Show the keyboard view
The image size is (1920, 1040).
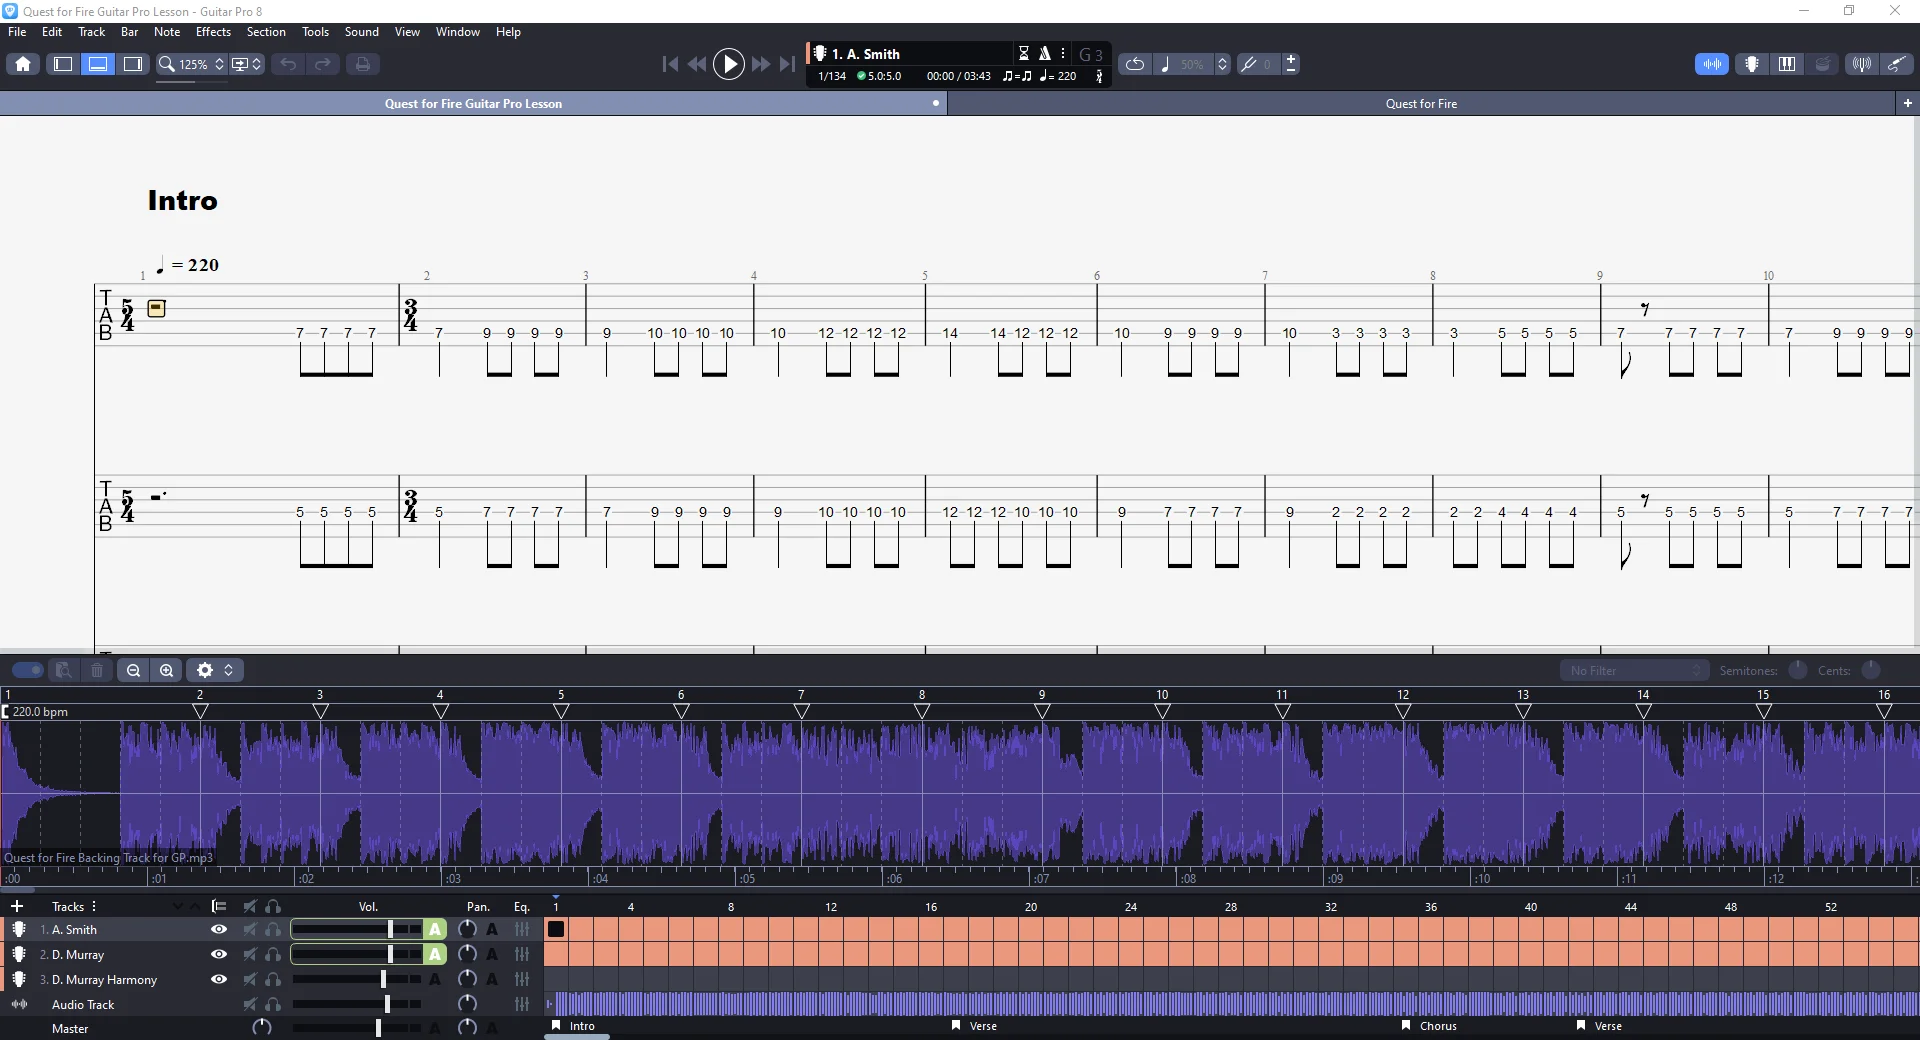(x=1787, y=64)
